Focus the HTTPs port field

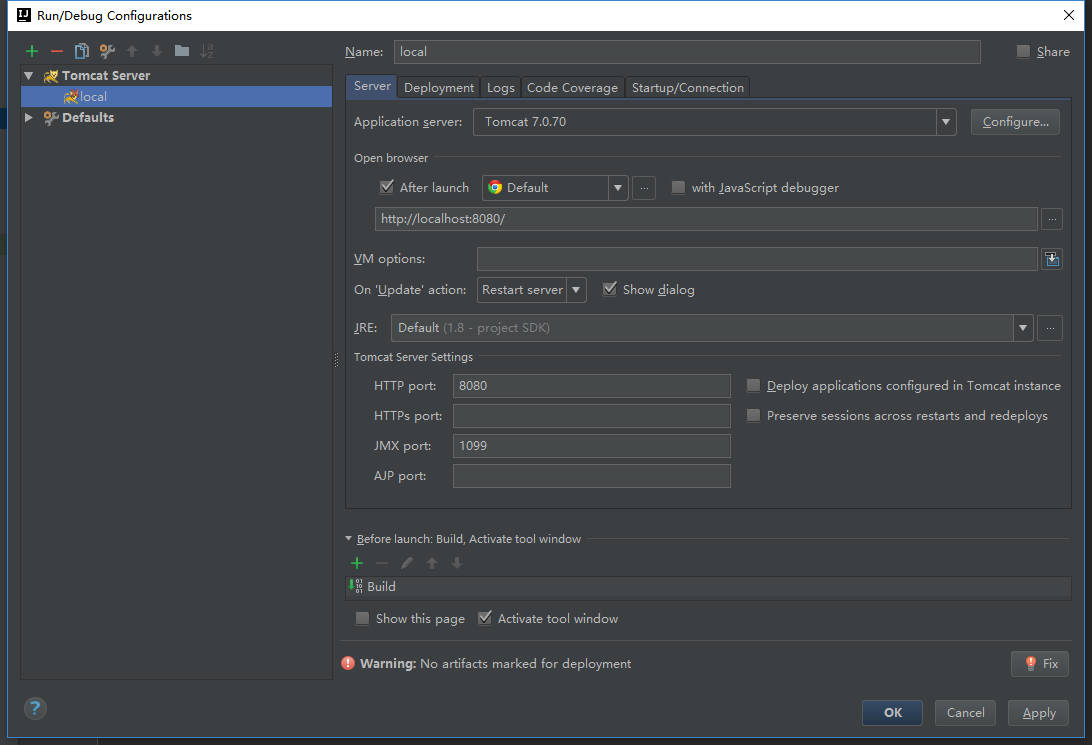point(591,416)
